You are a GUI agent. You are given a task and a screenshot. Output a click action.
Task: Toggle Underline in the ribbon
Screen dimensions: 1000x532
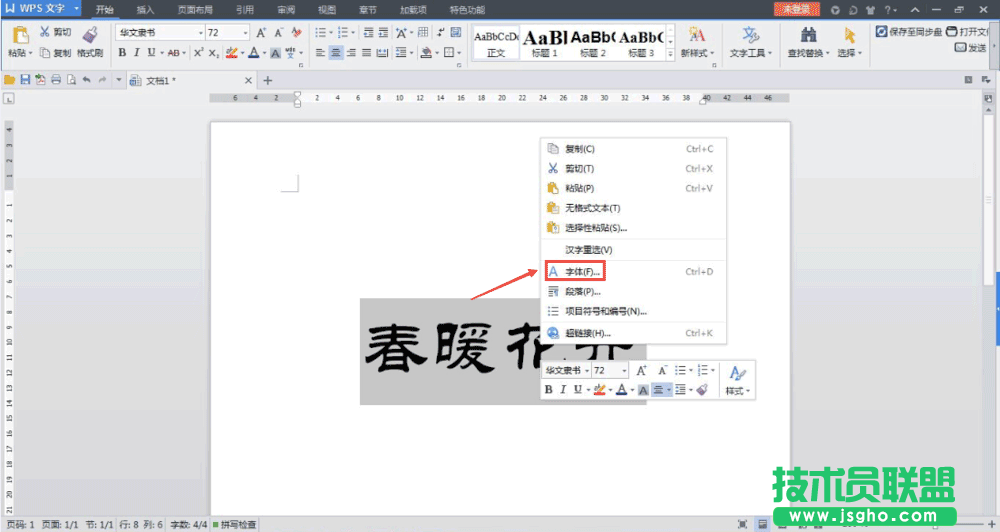click(x=151, y=53)
